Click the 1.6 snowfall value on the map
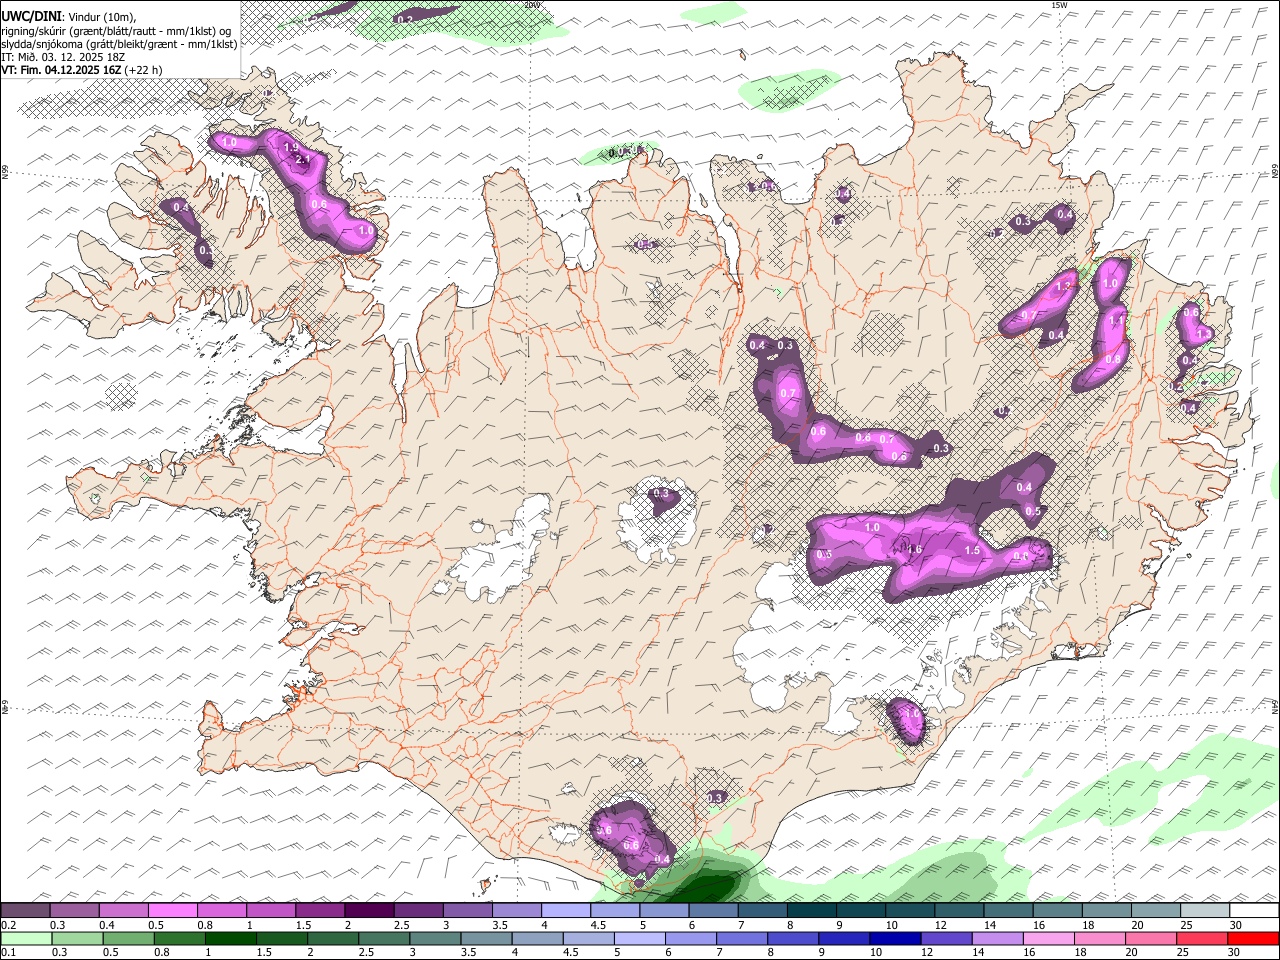Screen dimensions: 1280x960 click(x=913, y=549)
